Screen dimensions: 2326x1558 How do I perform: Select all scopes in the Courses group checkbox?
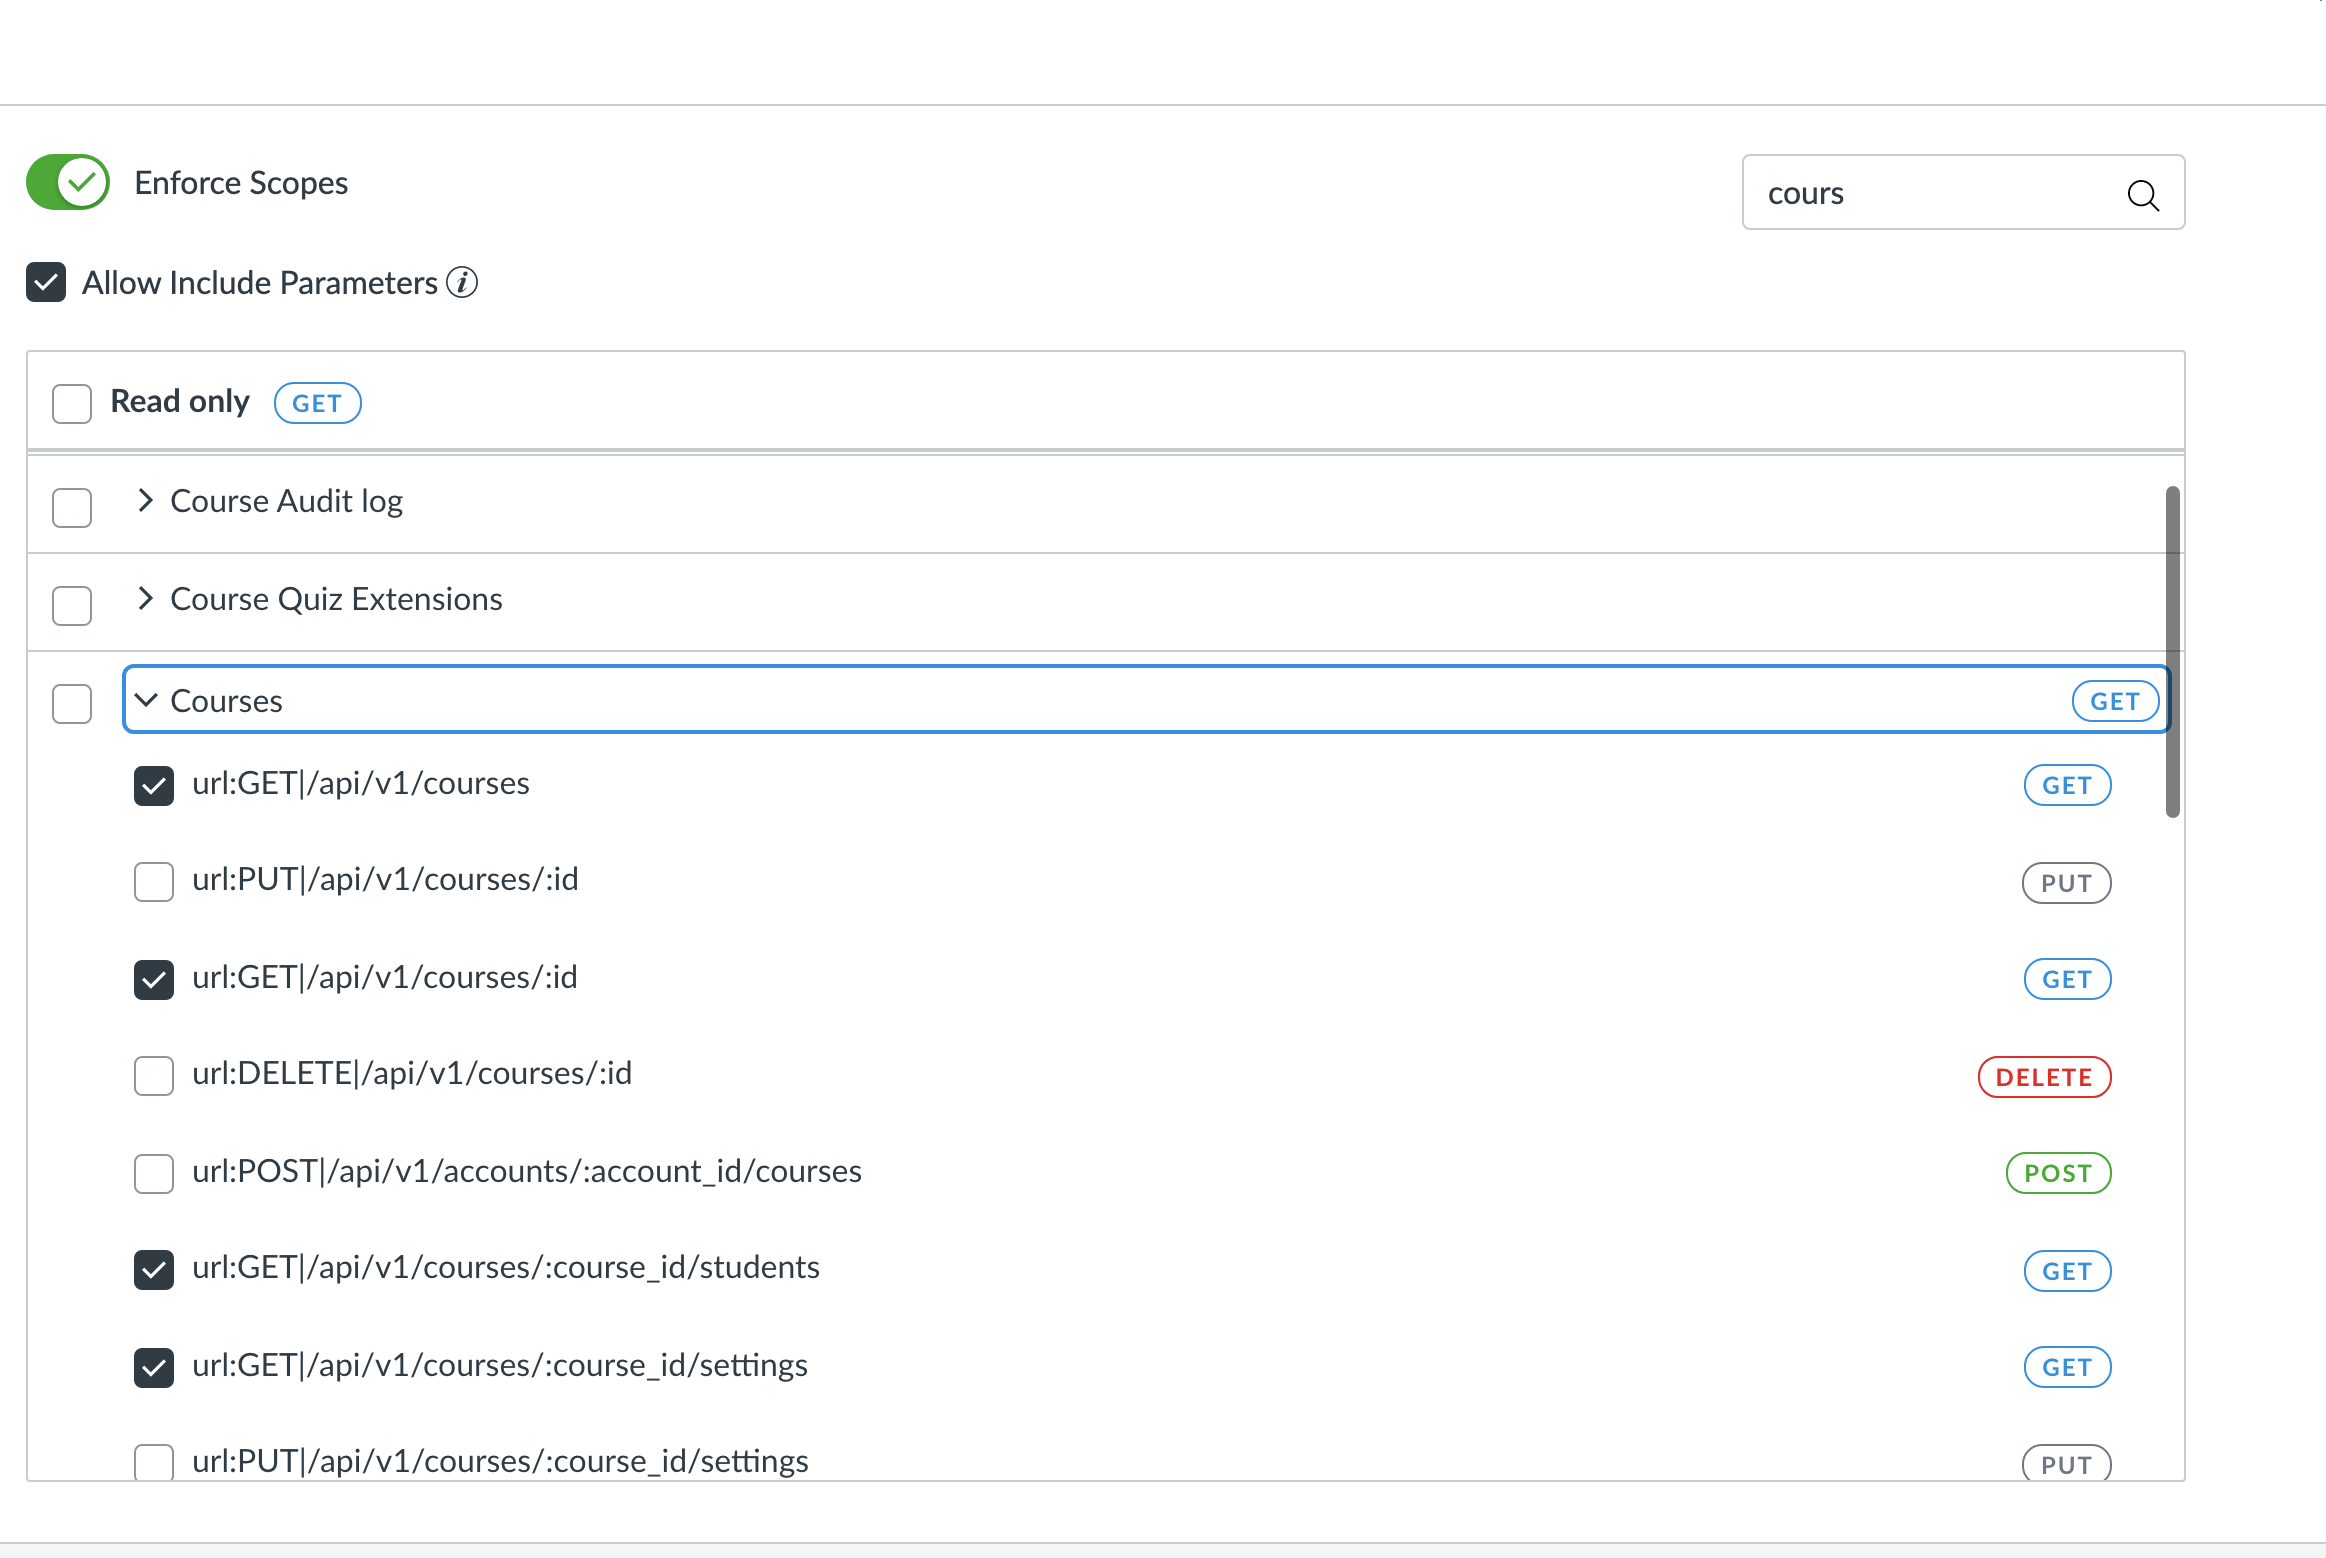coord(72,703)
